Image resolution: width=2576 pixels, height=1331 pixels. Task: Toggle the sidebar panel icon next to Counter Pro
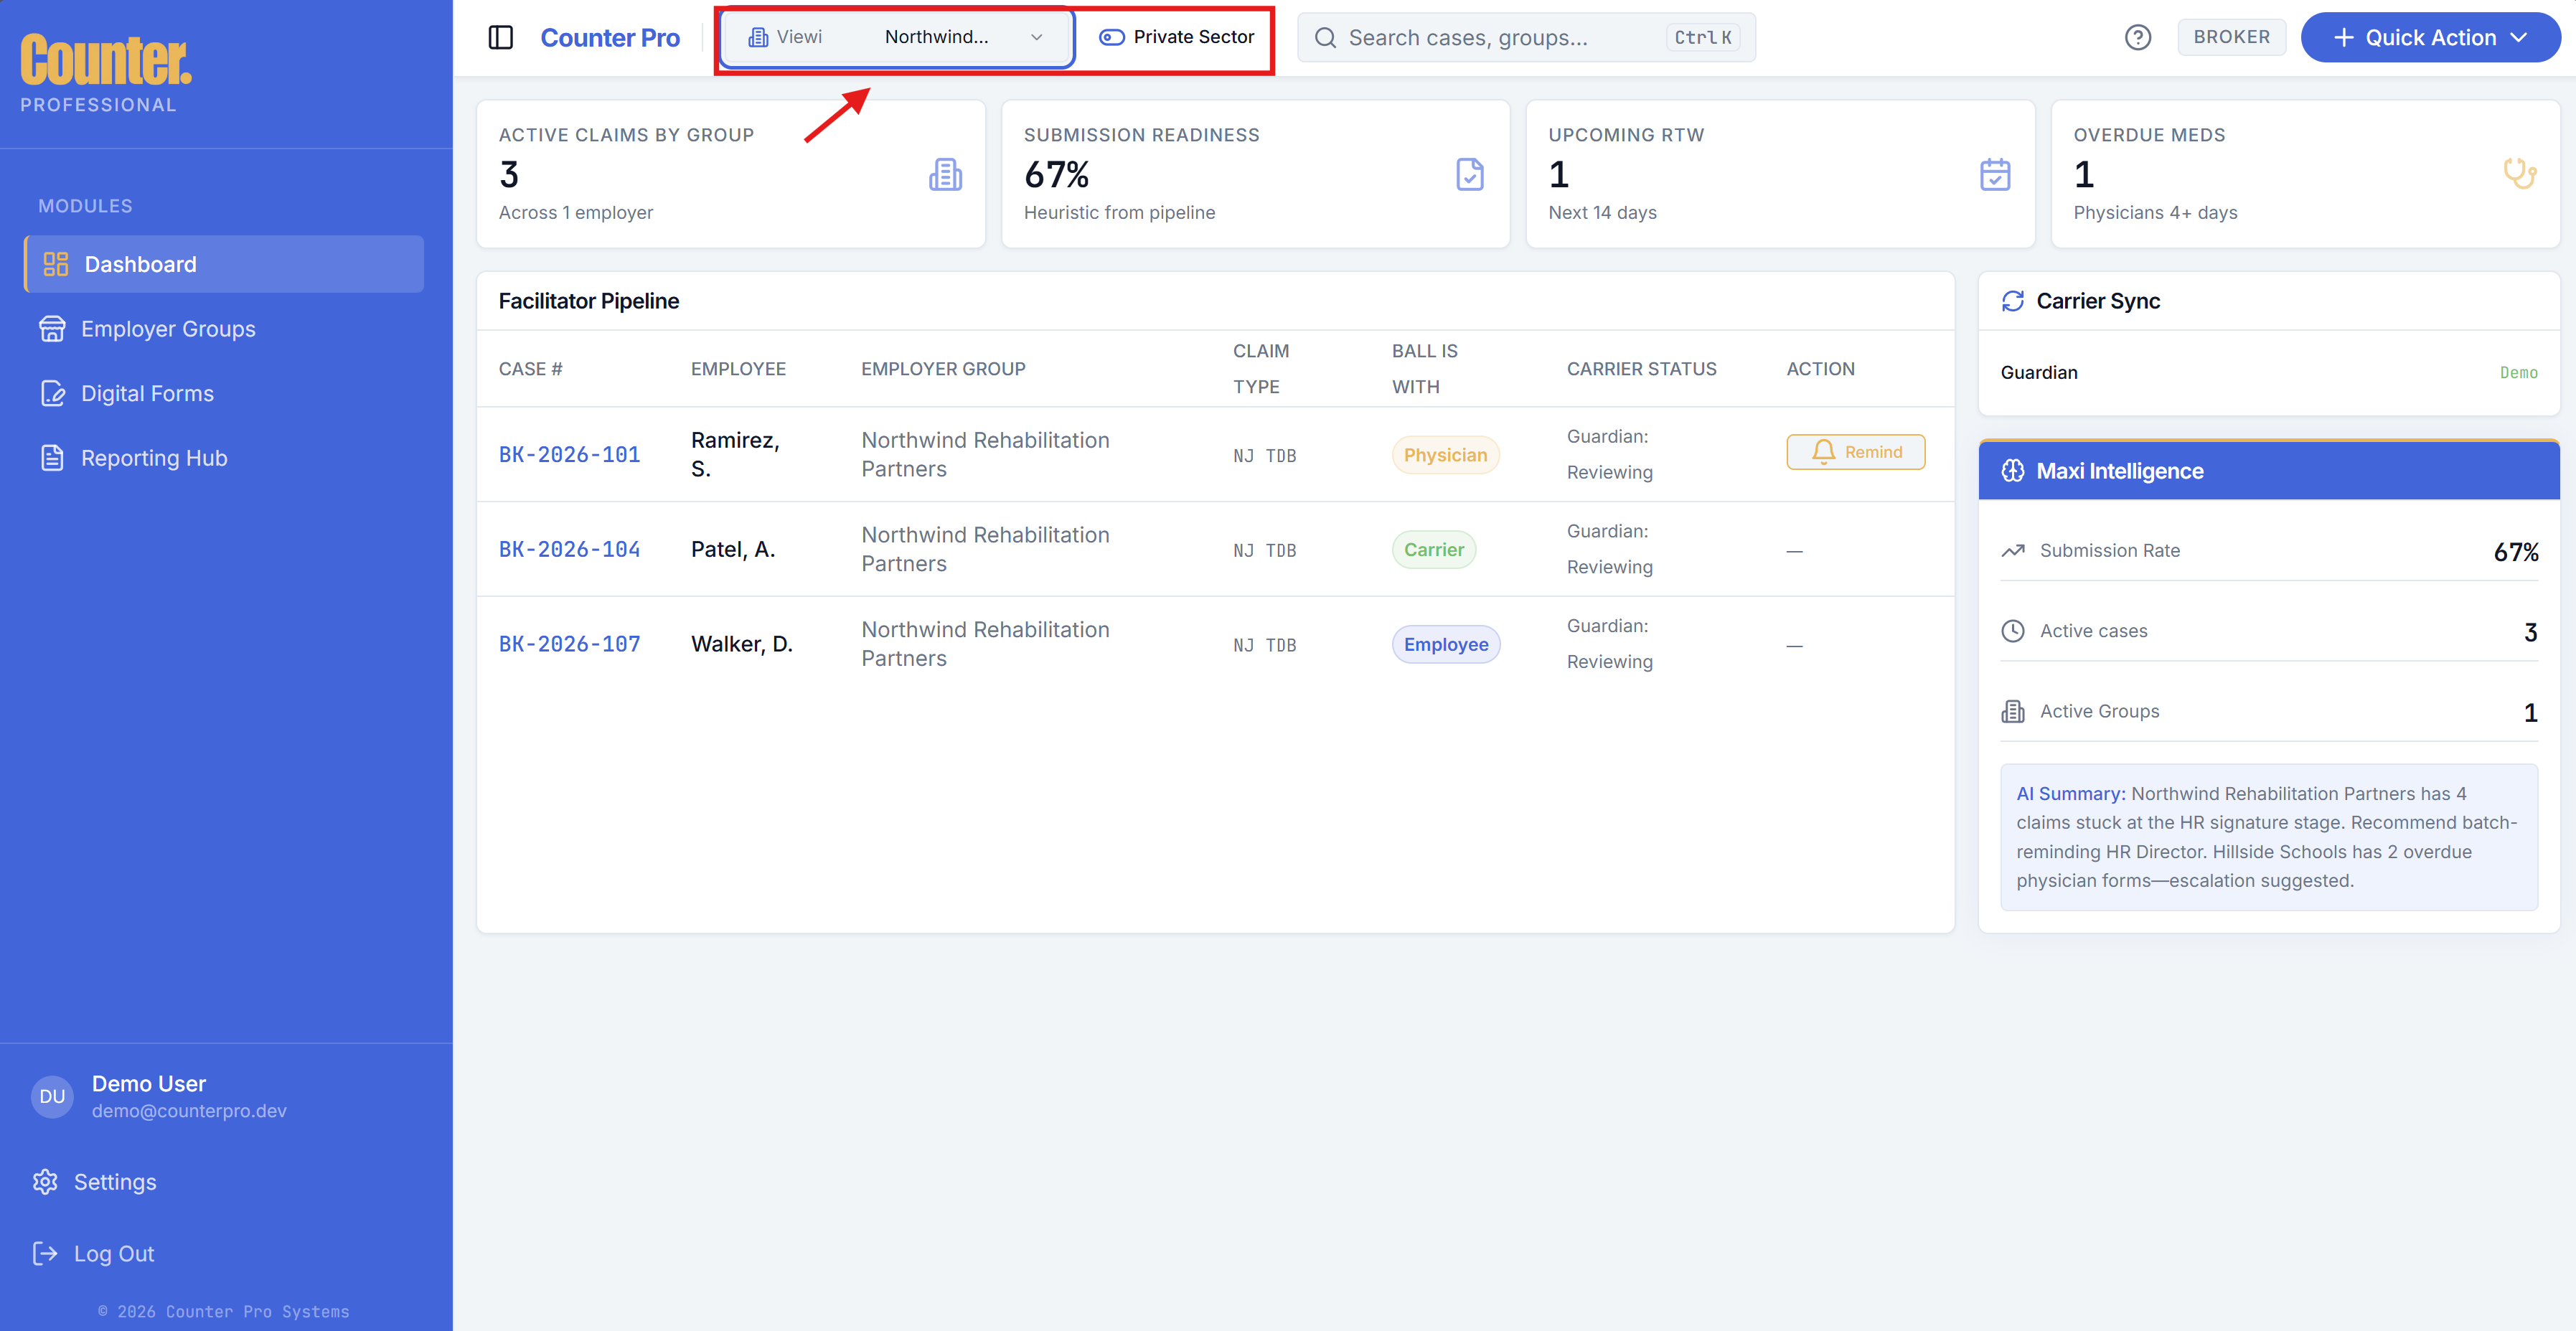pos(500,37)
